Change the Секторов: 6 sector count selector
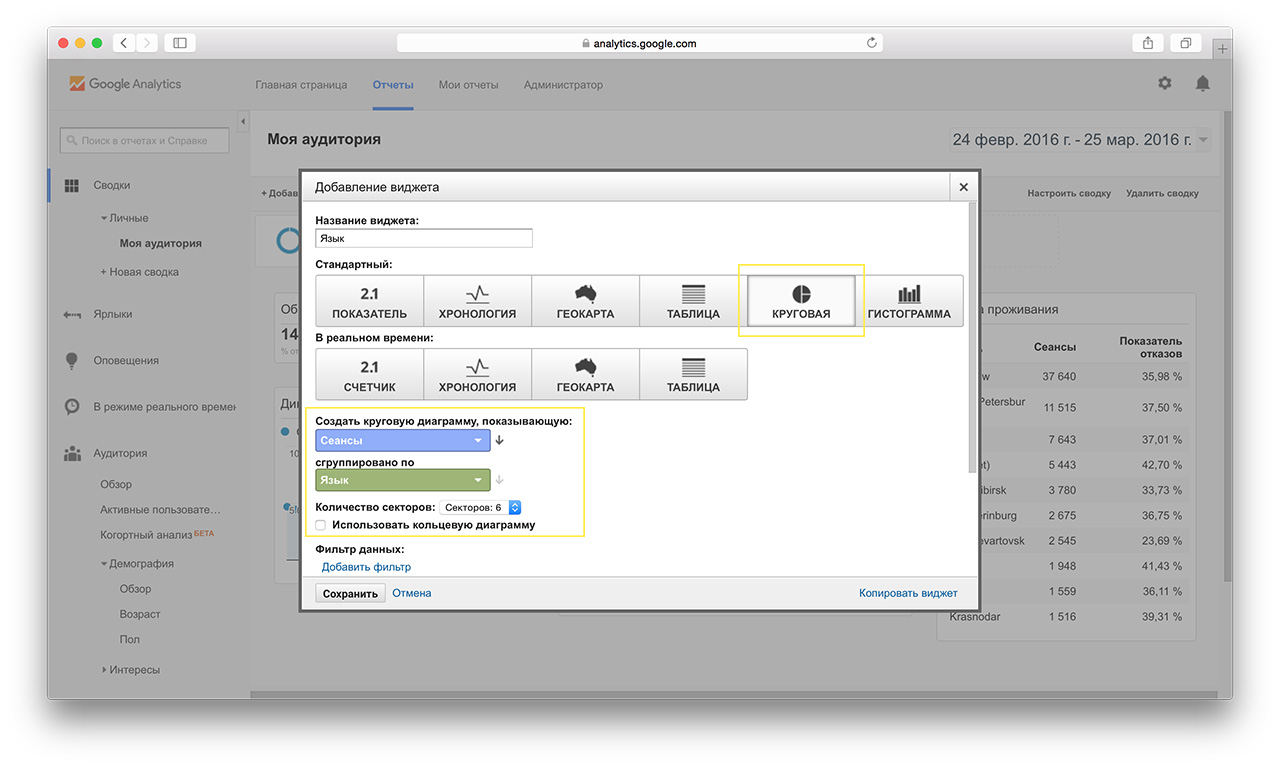1280x767 pixels. pyautogui.click(x=480, y=508)
